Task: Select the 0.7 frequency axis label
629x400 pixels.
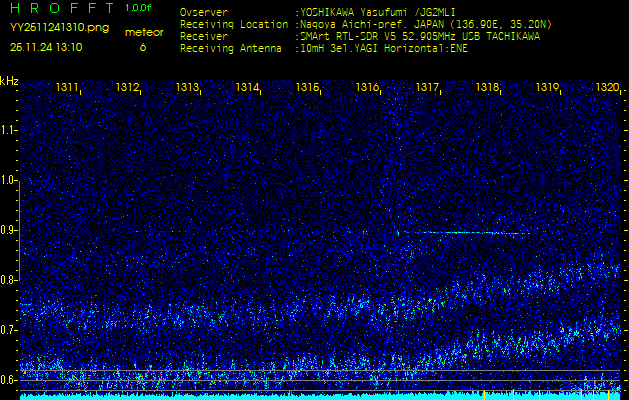Action: pos(9,330)
